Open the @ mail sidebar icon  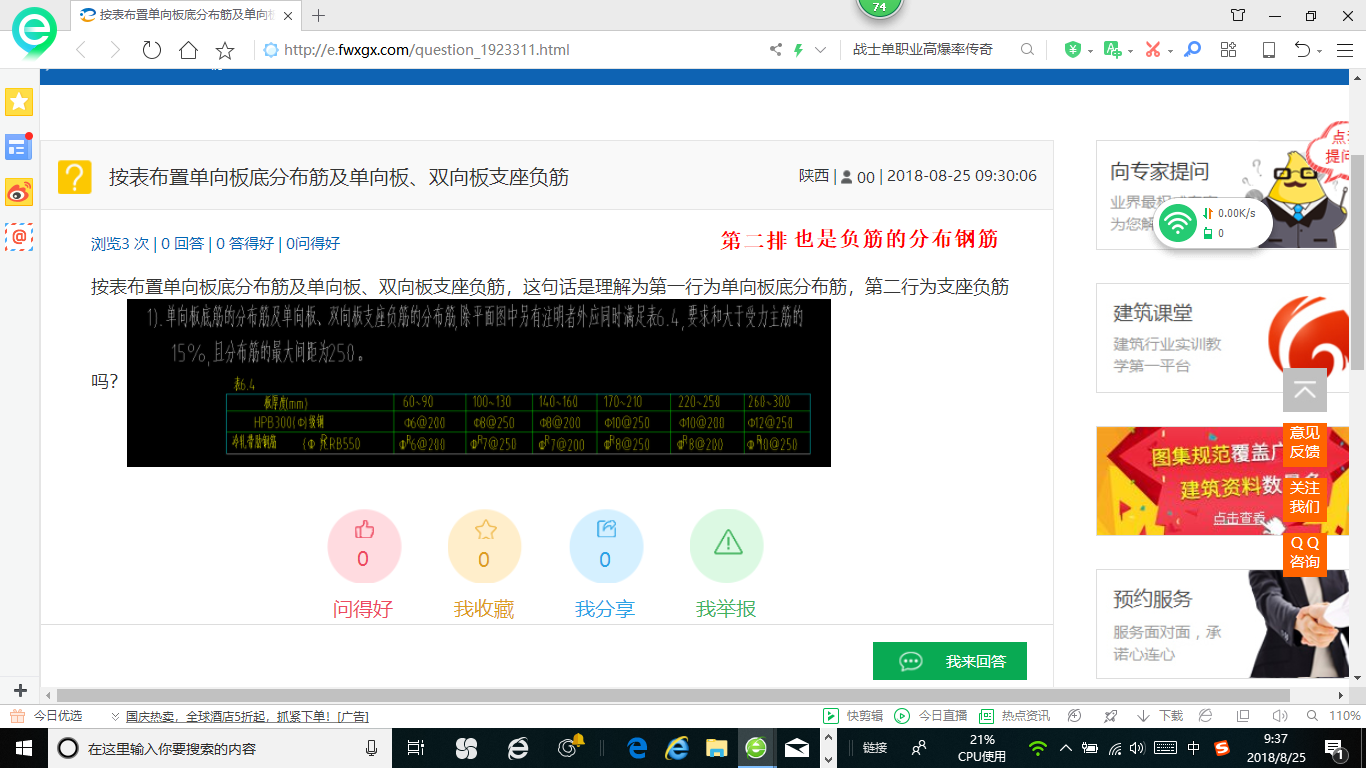point(19,236)
